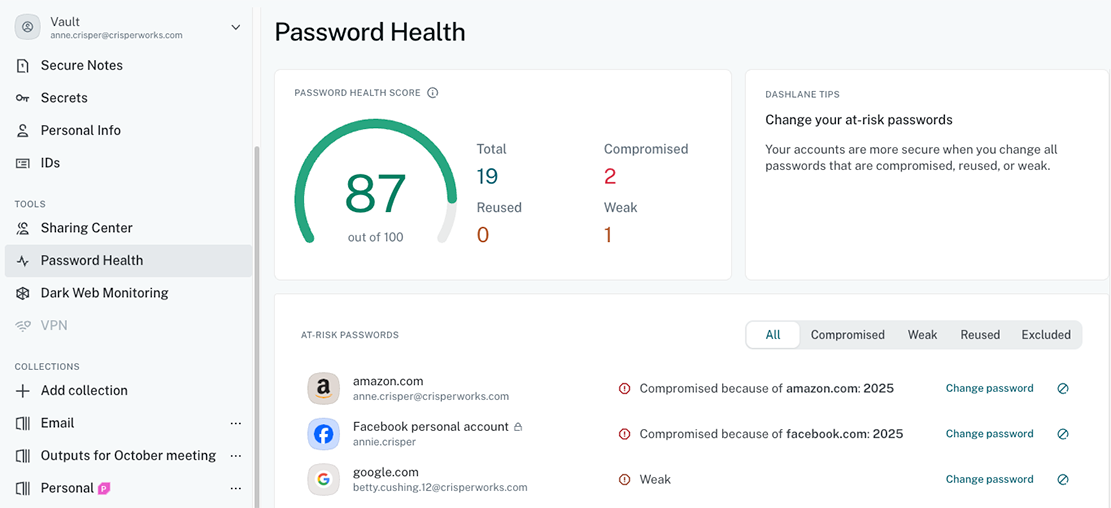Screen dimensions: 1111x508
Task: Click the Total count 19
Action: coord(487,176)
